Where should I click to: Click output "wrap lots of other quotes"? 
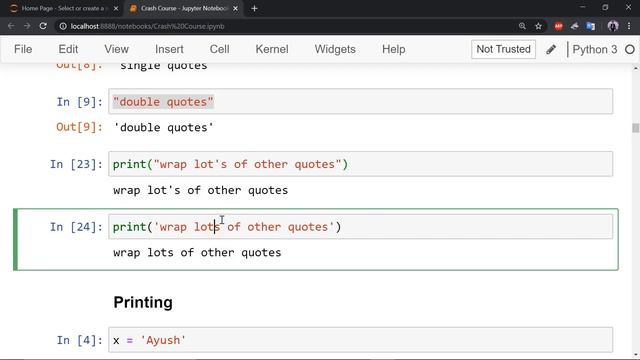click(197, 253)
